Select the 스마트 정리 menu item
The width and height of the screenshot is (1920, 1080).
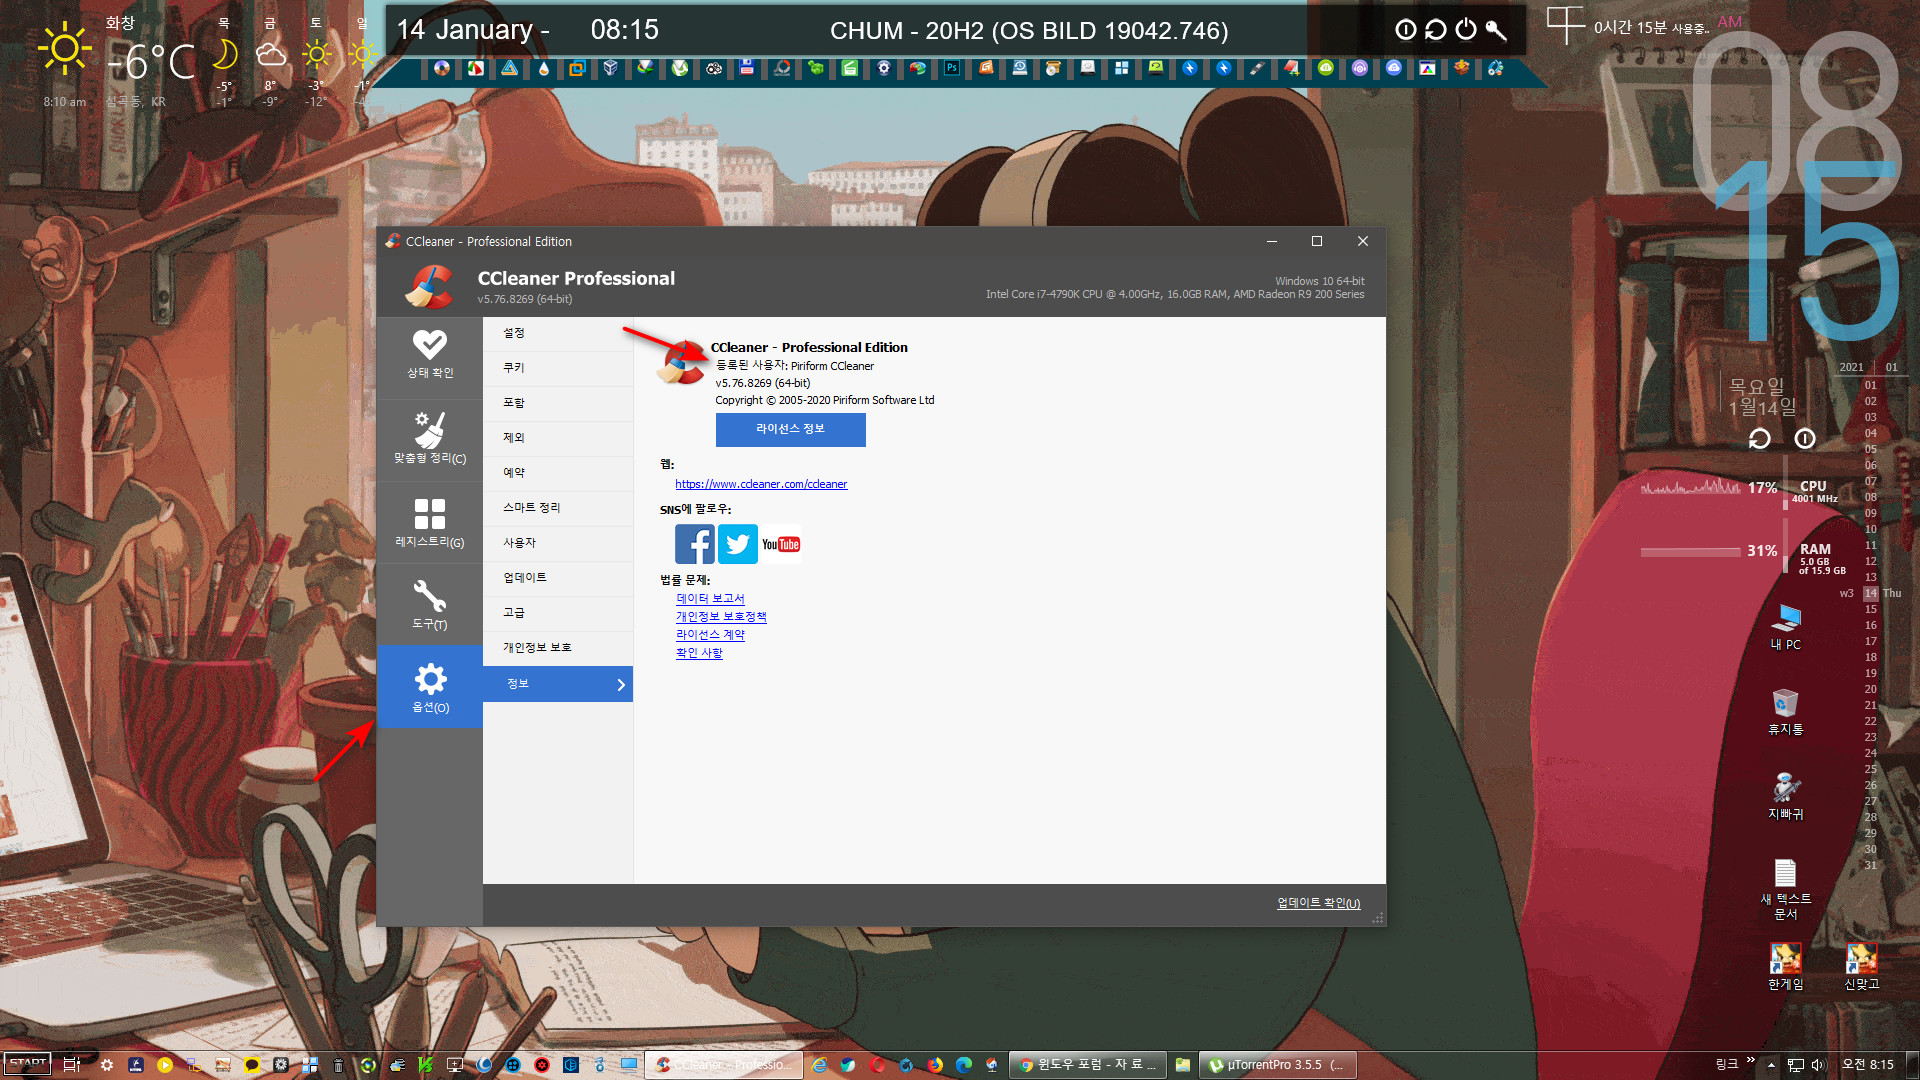click(x=558, y=508)
